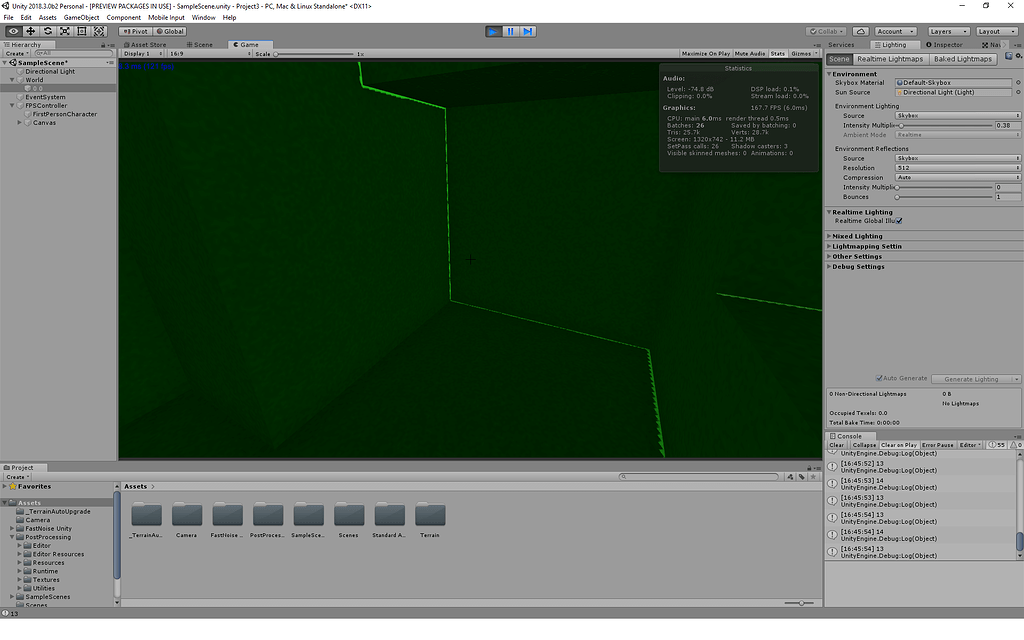
Task: Switch to the Baked Lightmaps tab
Action: [963, 59]
